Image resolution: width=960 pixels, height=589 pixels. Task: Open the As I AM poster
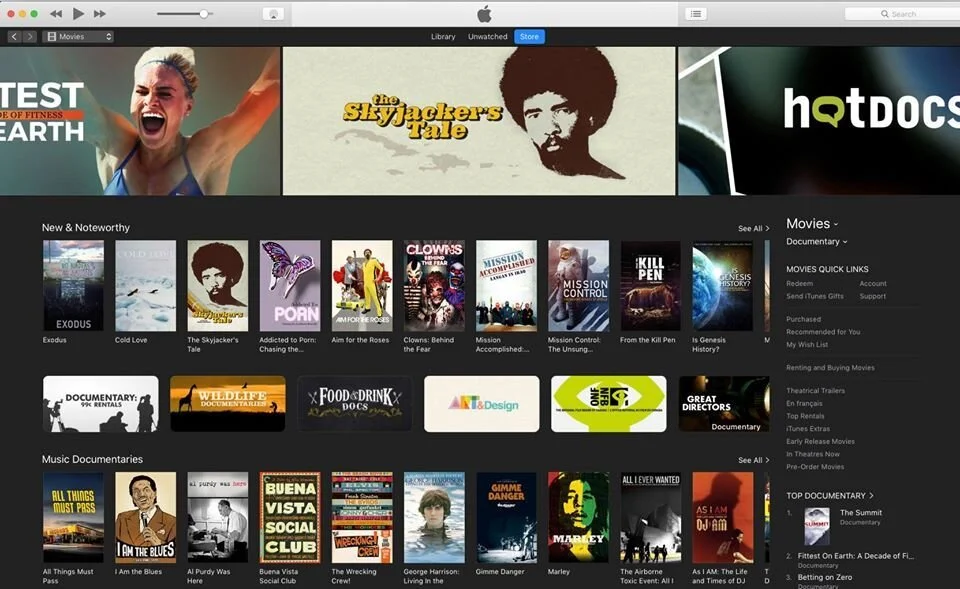tap(722, 517)
